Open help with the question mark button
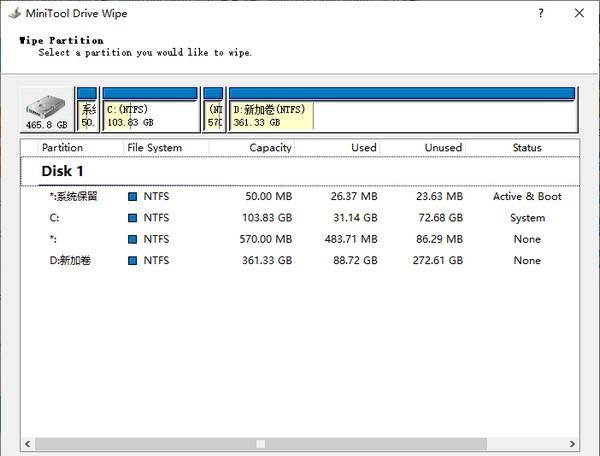Viewport: 600px width, 456px height. (x=541, y=13)
